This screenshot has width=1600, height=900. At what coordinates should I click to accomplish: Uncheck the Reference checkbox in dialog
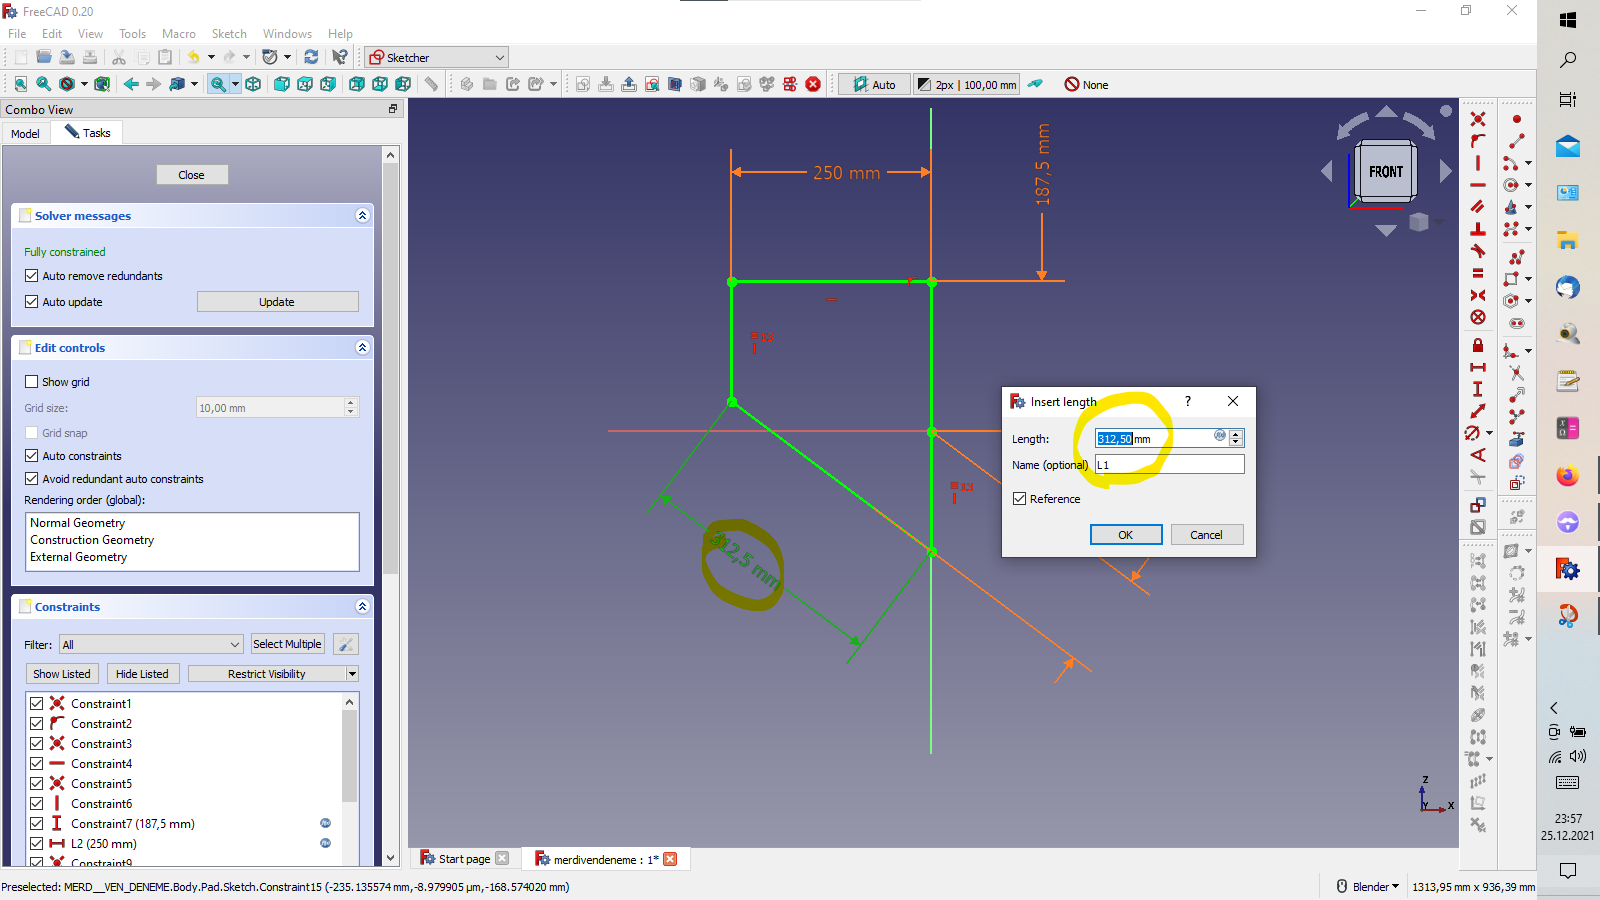(1020, 499)
